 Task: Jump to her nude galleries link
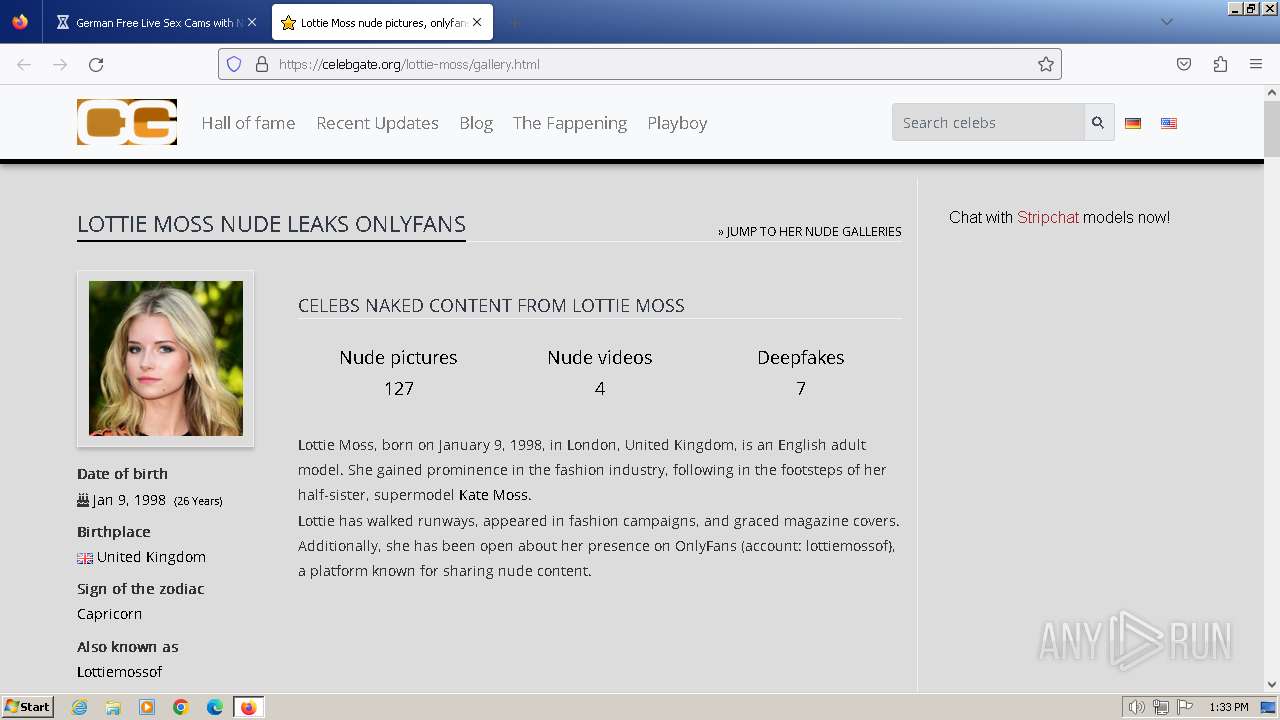click(x=809, y=231)
